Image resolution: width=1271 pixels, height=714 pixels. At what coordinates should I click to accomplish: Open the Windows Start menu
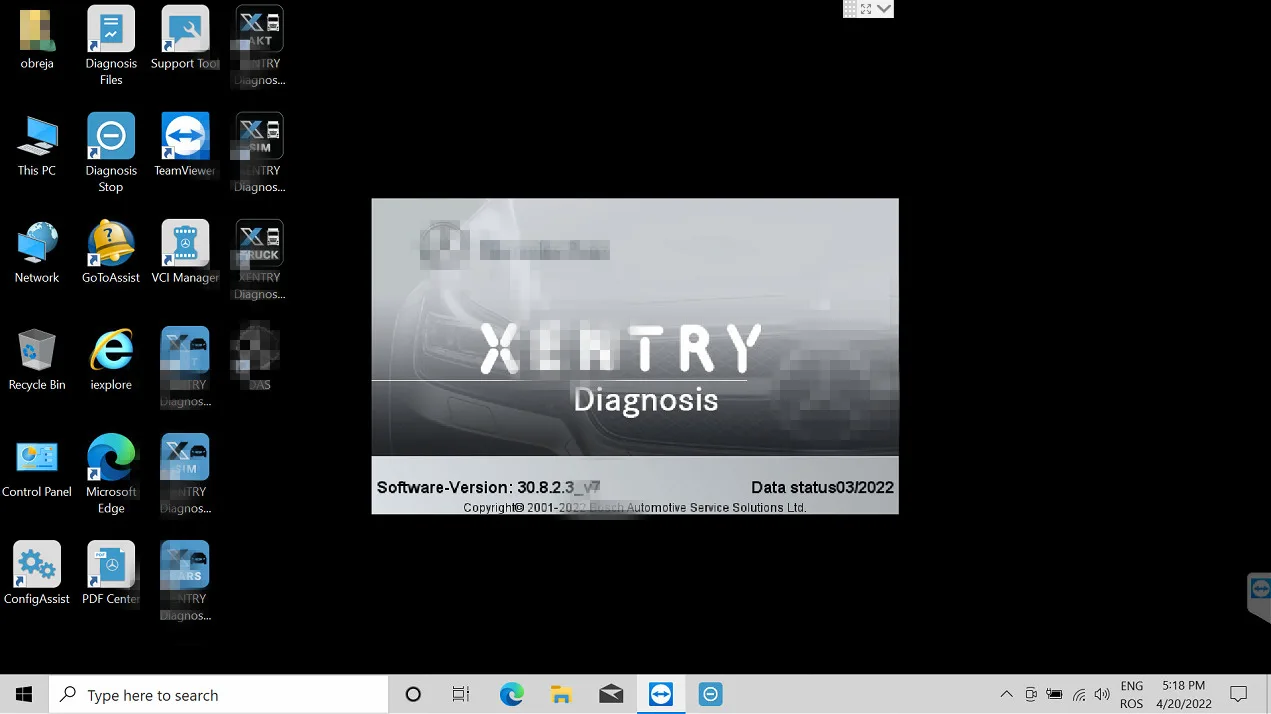point(24,695)
